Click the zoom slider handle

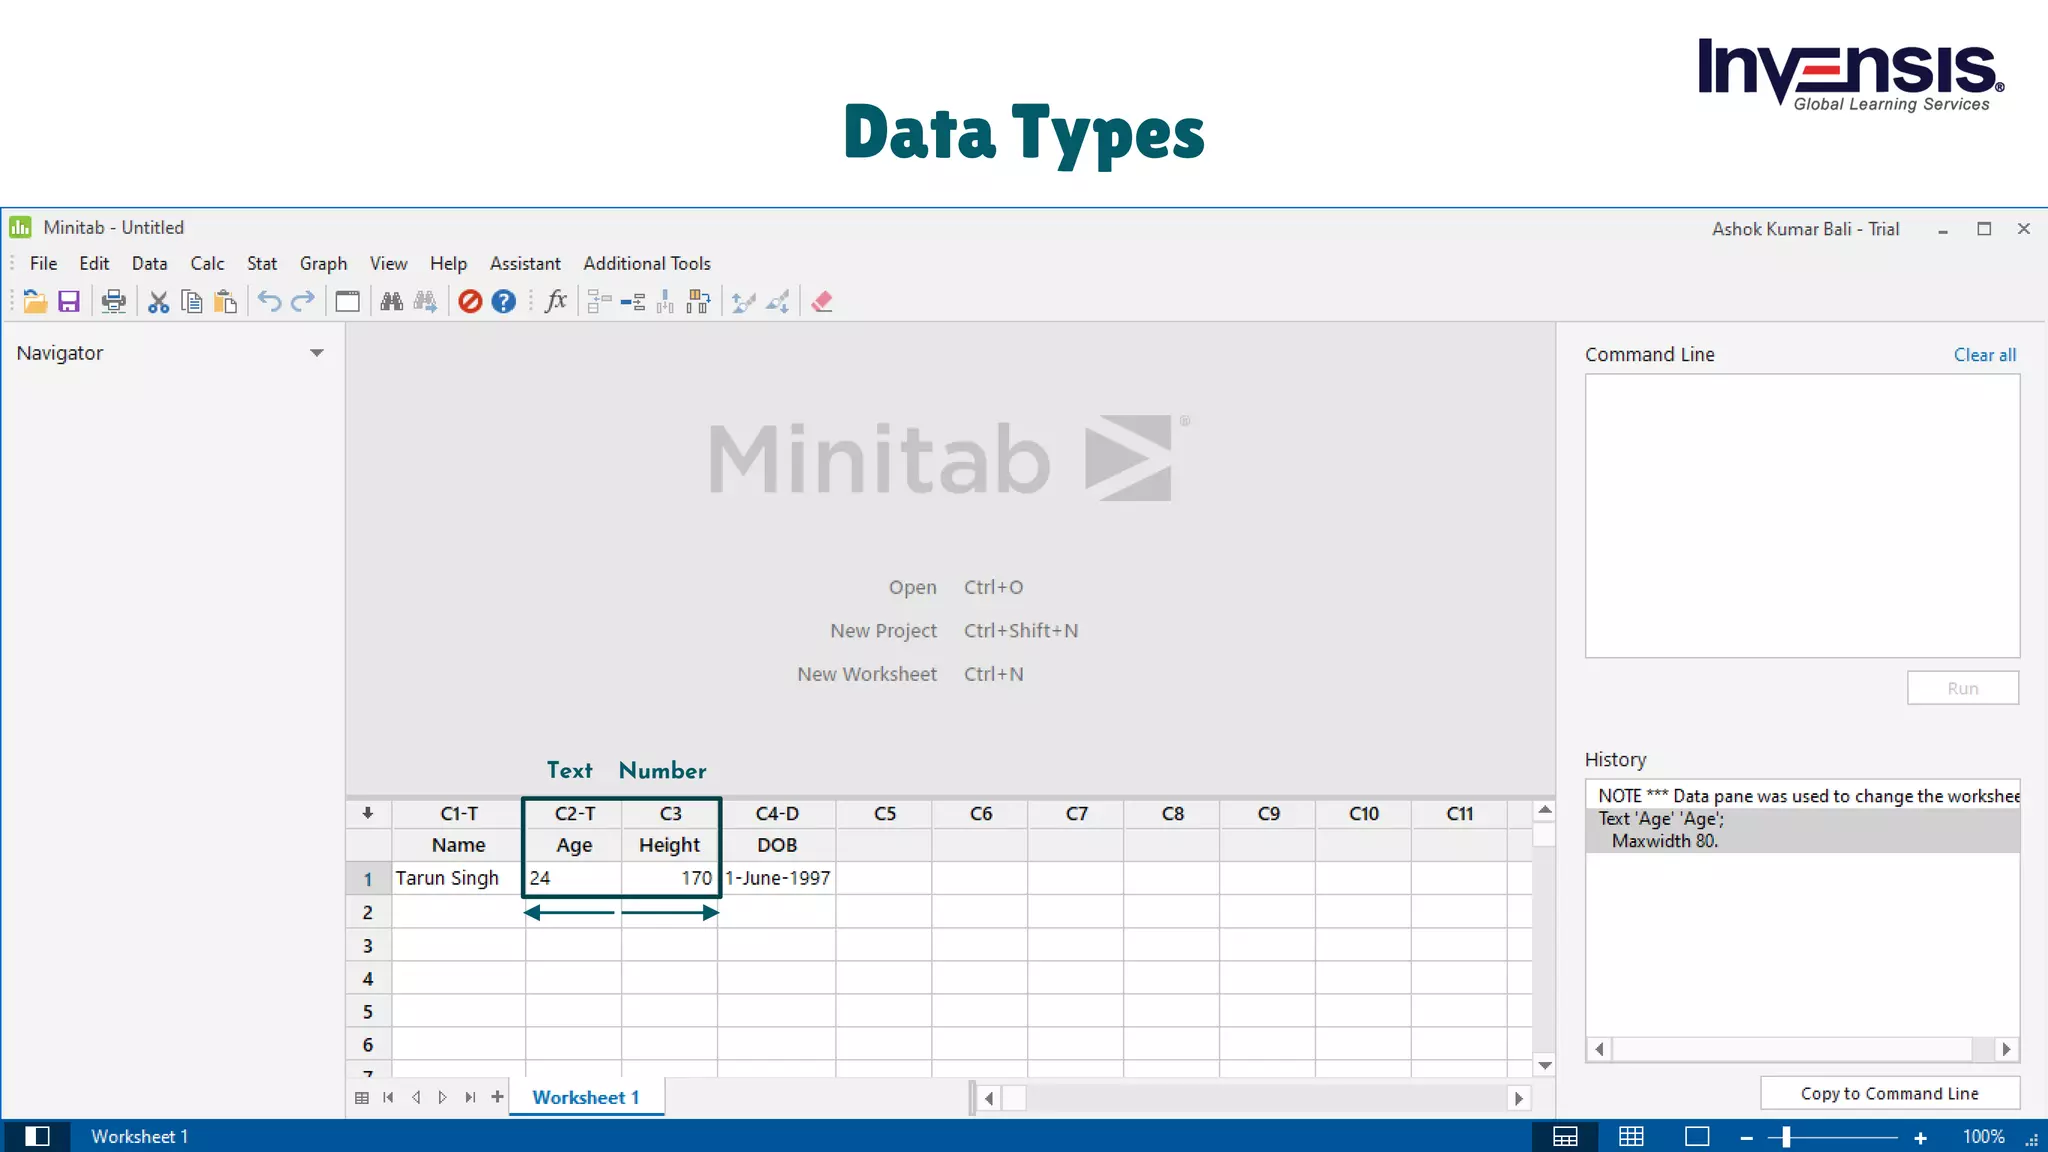1786,1137
